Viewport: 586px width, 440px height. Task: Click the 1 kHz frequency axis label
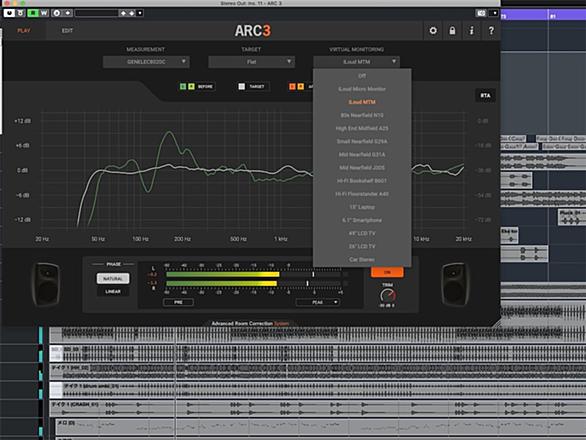281,239
